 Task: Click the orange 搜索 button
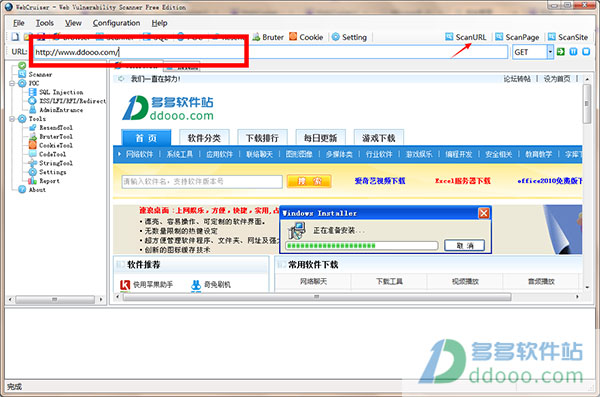(x=309, y=181)
